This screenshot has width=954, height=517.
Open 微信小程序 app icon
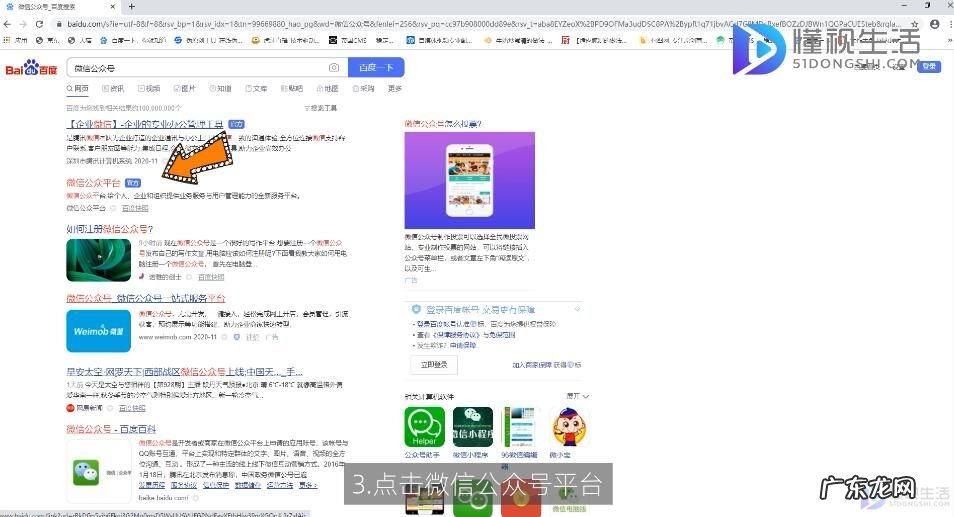coord(473,427)
